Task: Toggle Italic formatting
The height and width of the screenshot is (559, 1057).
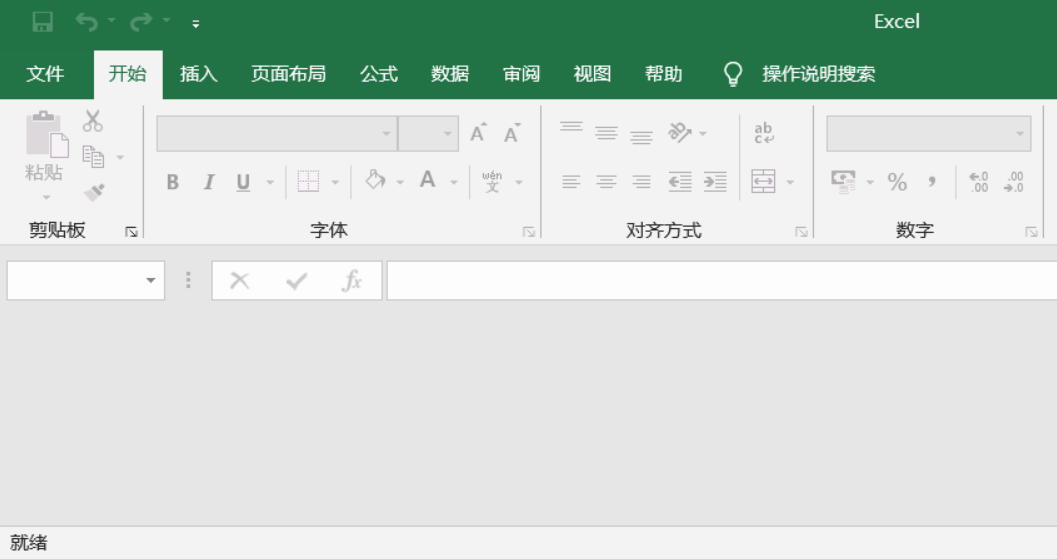Action: click(209, 182)
